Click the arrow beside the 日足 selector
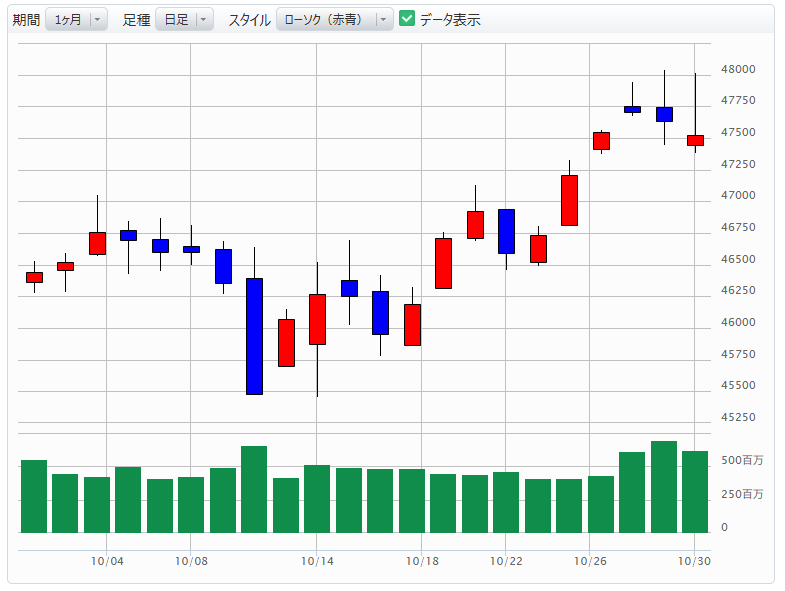 (x=204, y=19)
